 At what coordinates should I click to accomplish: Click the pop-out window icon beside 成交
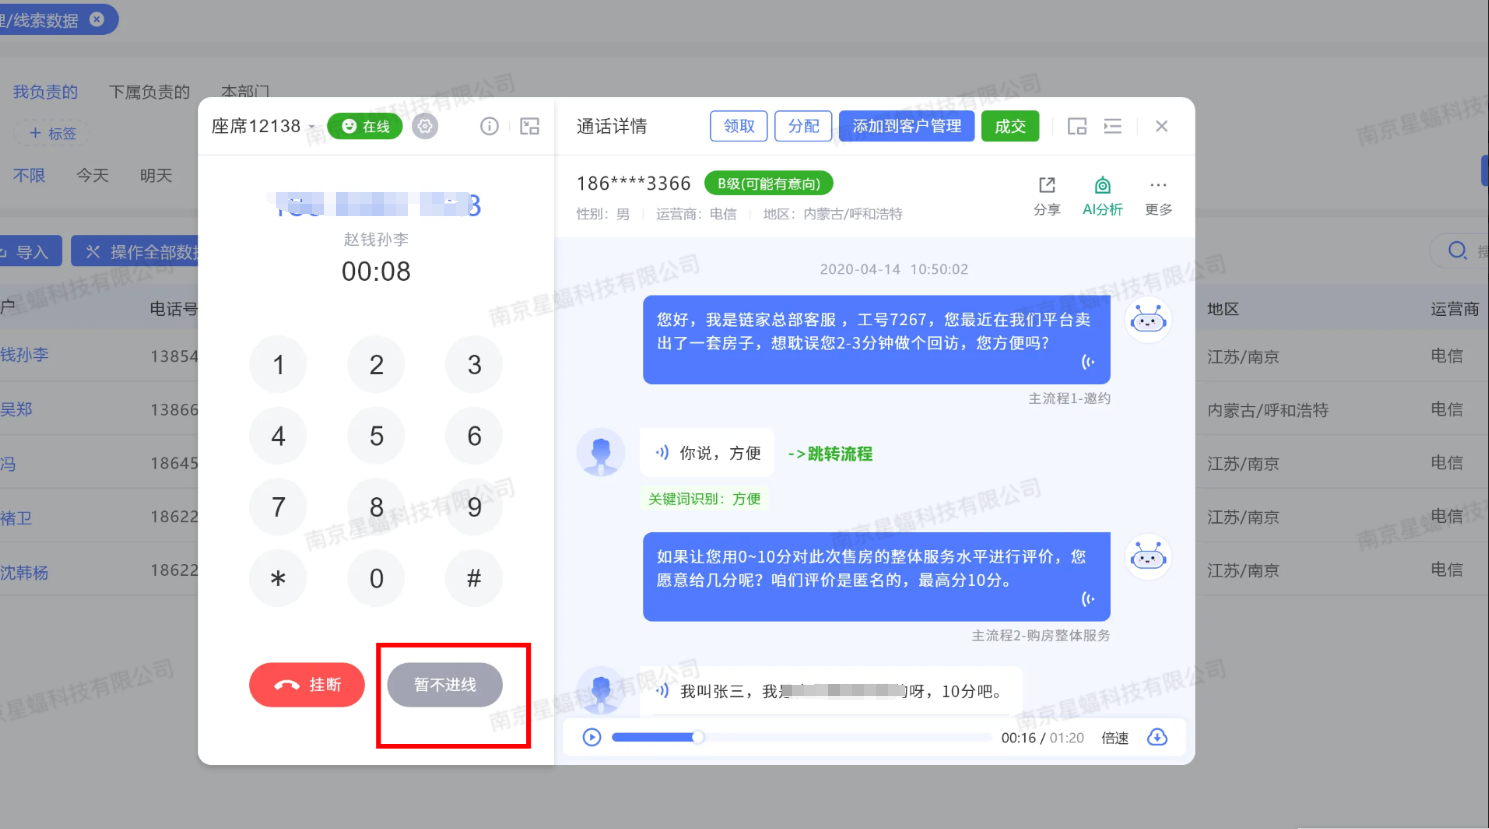point(1077,126)
